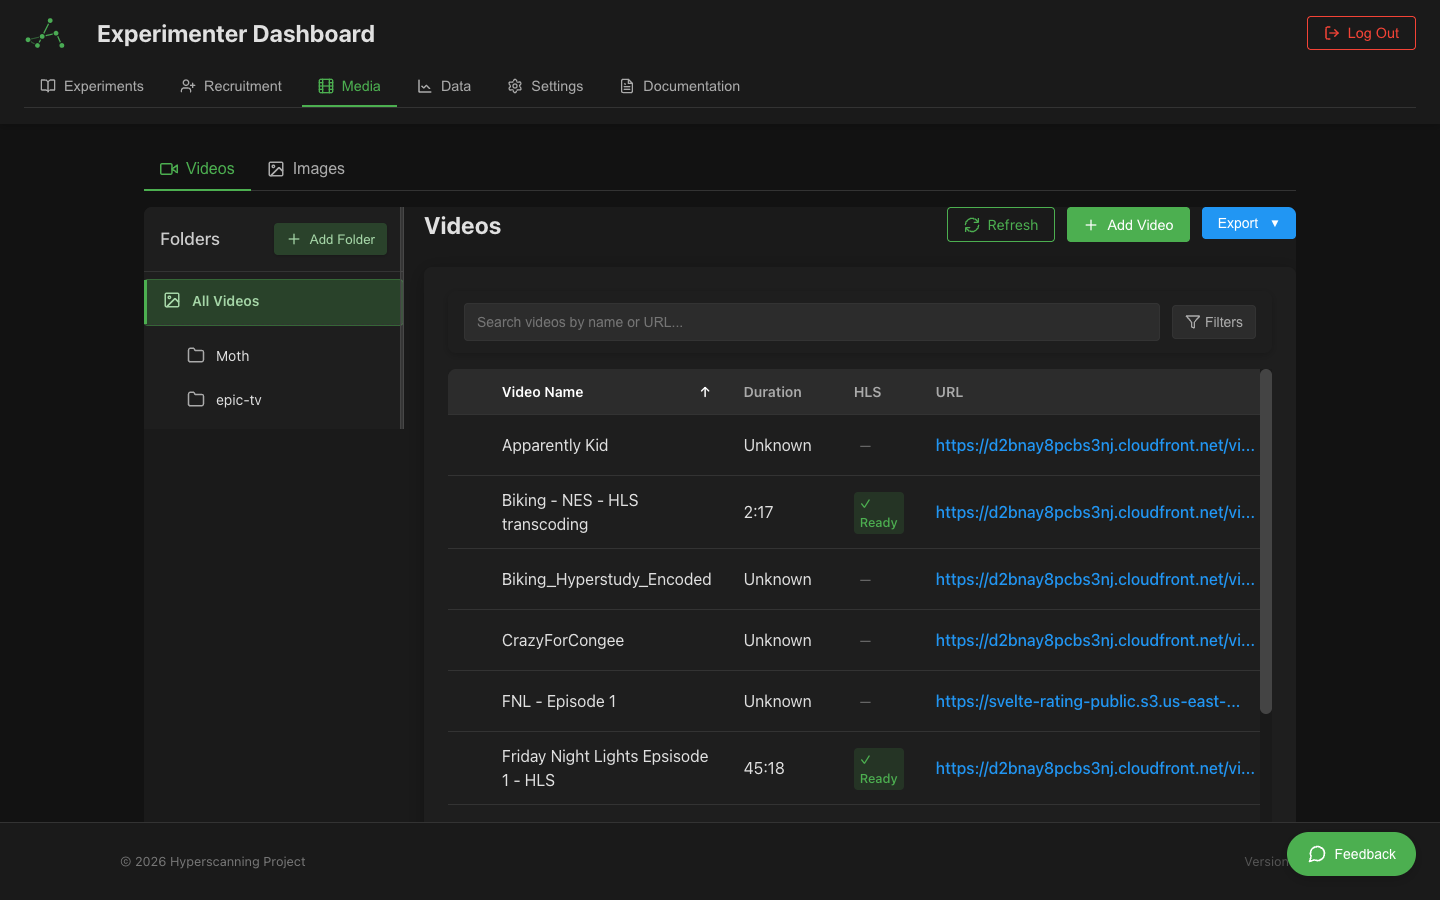Click the Documentation page icon
Viewport: 1440px width, 900px height.
pos(625,85)
